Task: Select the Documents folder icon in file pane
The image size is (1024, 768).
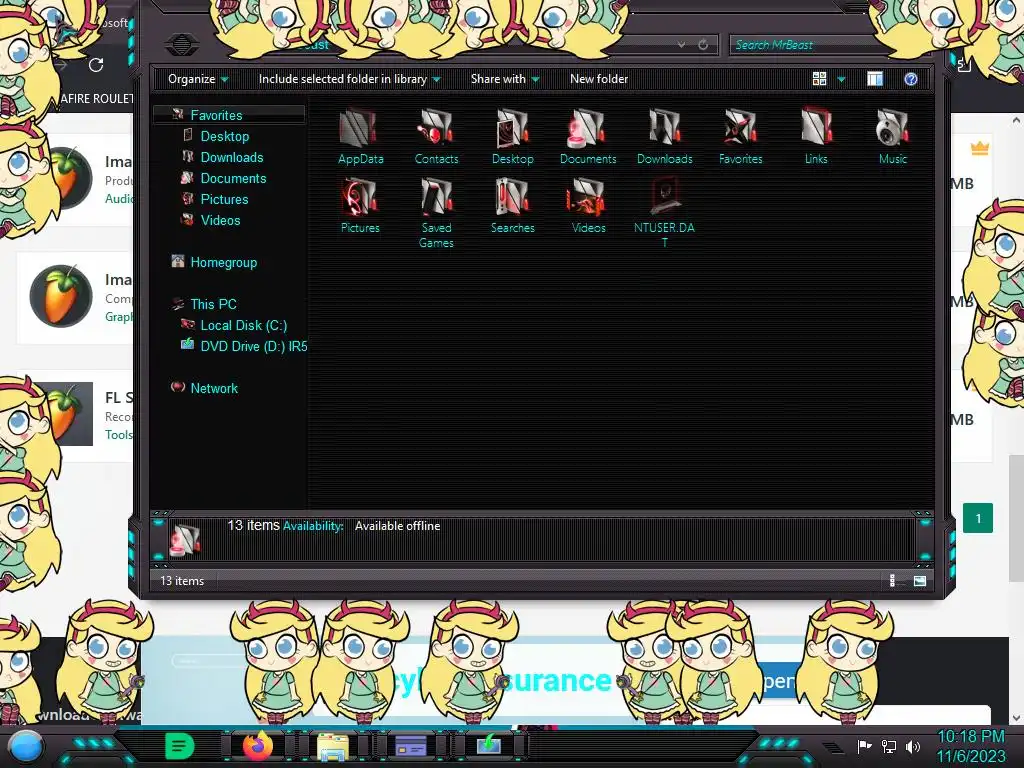Action: [x=588, y=128]
